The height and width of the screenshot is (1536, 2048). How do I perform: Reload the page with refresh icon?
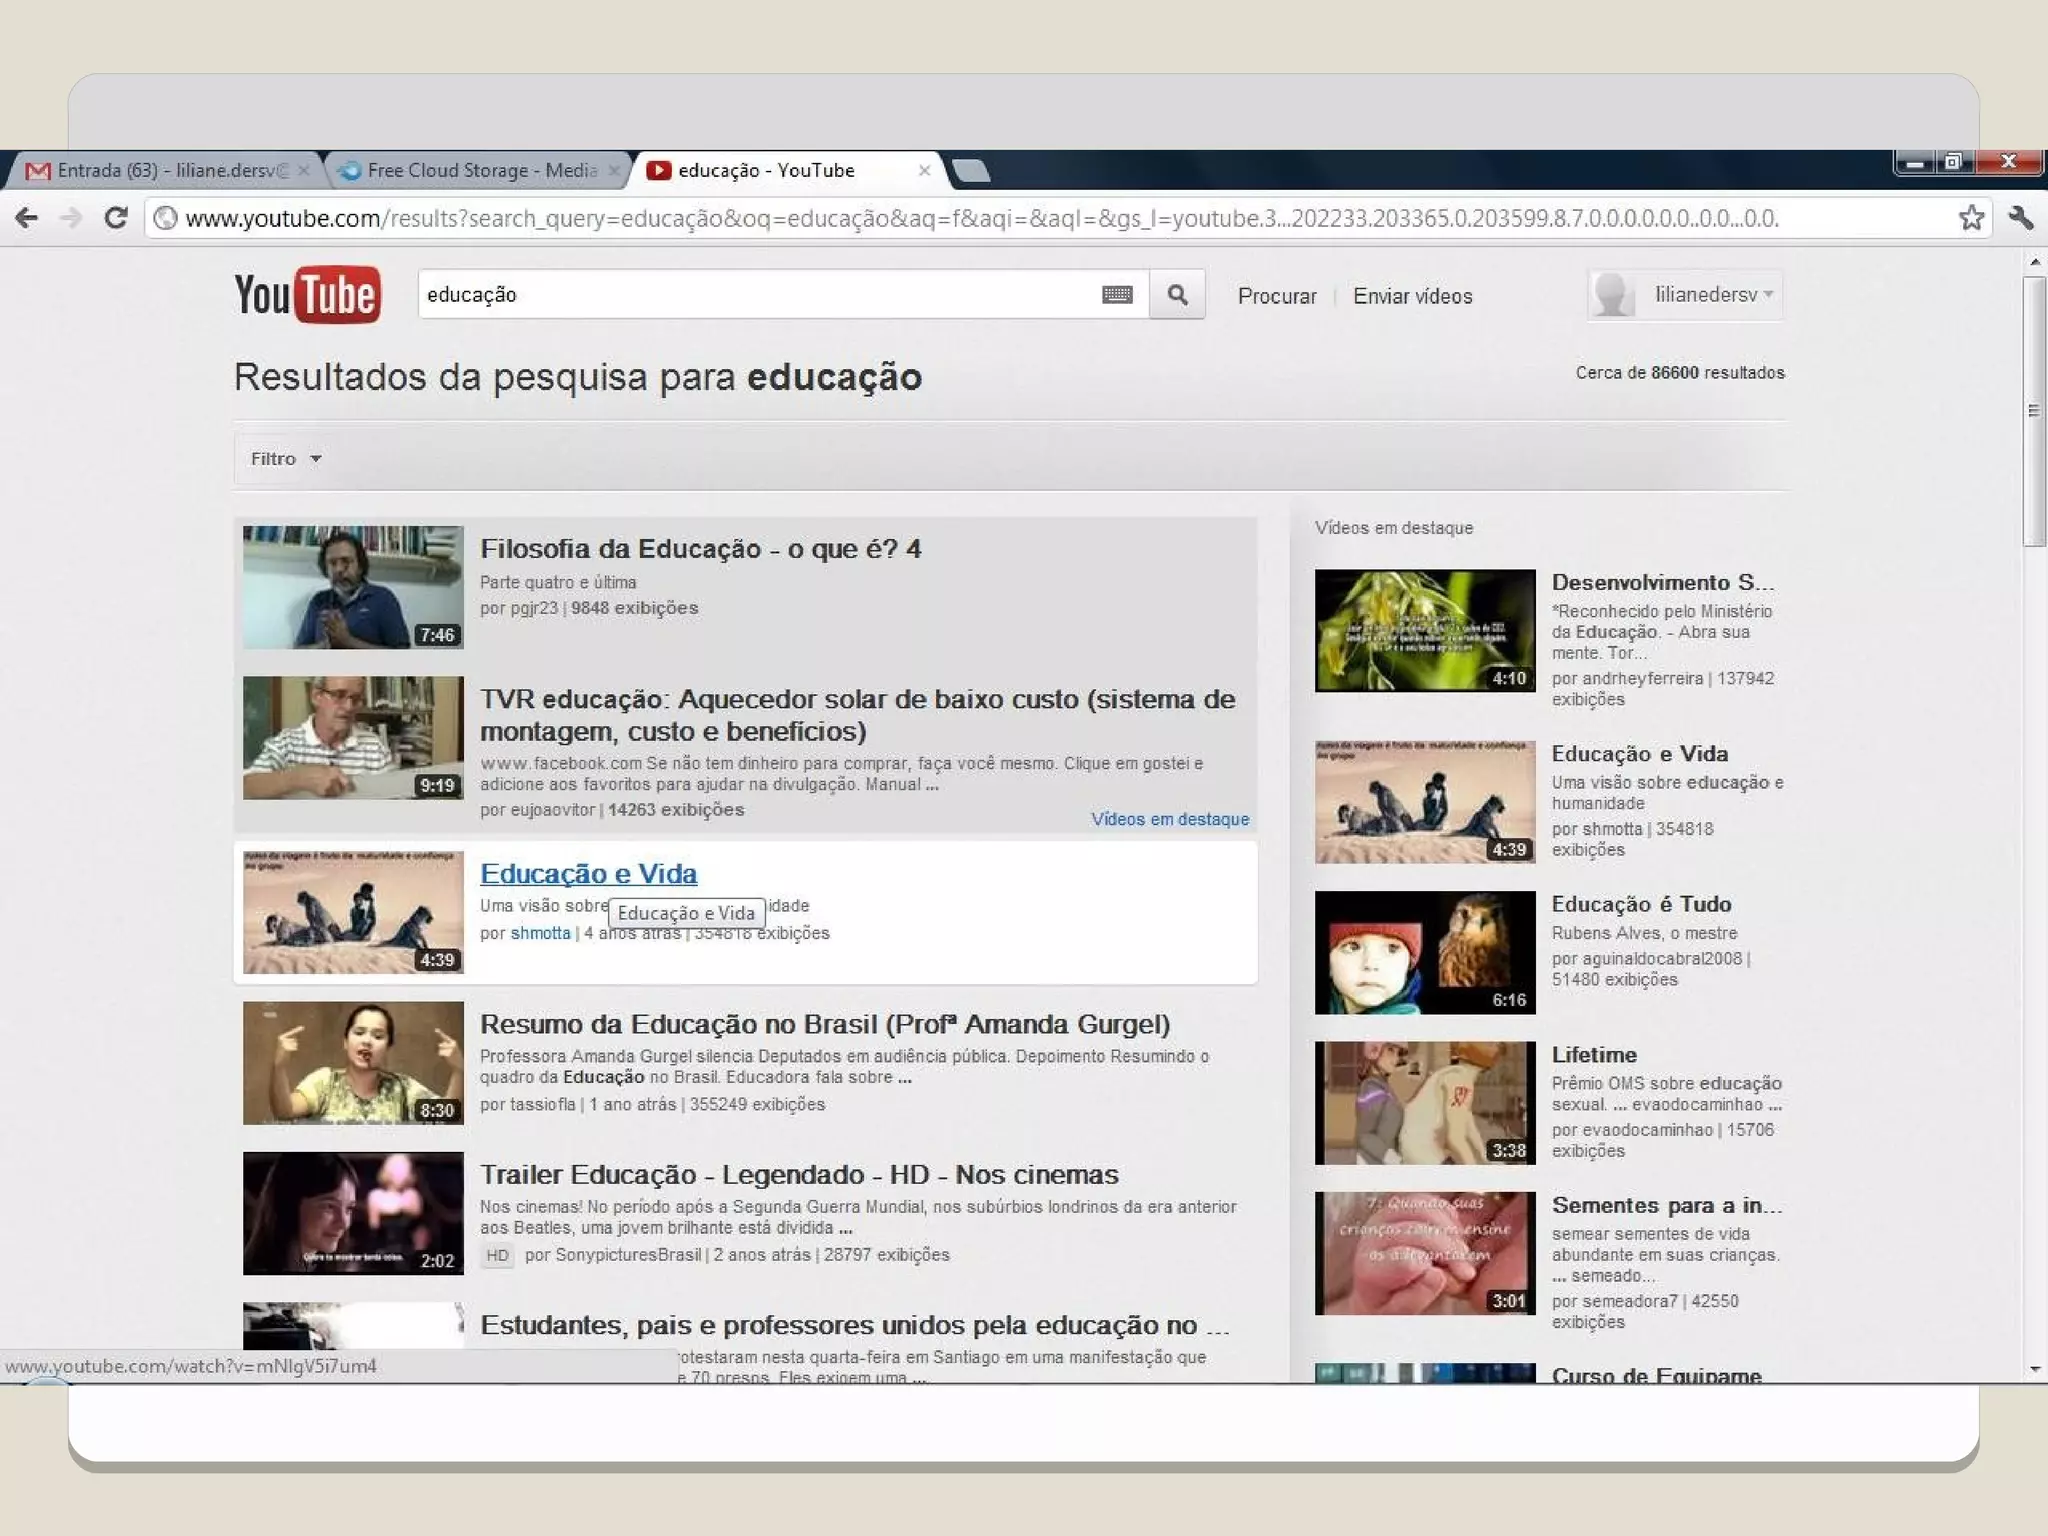click(116, 218)
